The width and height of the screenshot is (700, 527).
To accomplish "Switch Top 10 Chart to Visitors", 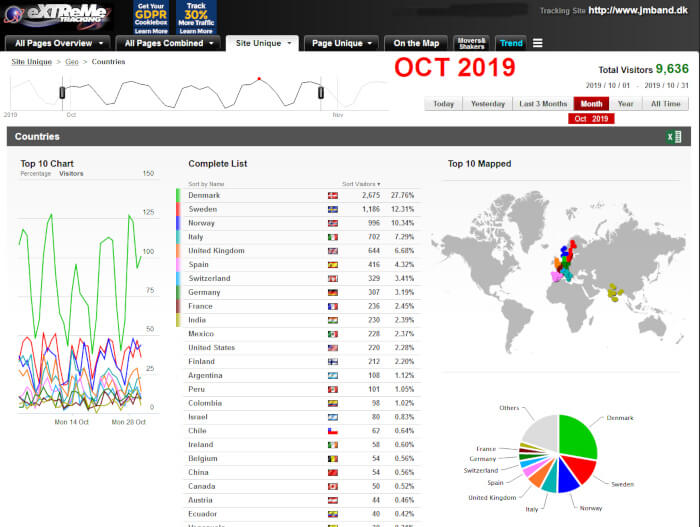I will tap(71, 174).
